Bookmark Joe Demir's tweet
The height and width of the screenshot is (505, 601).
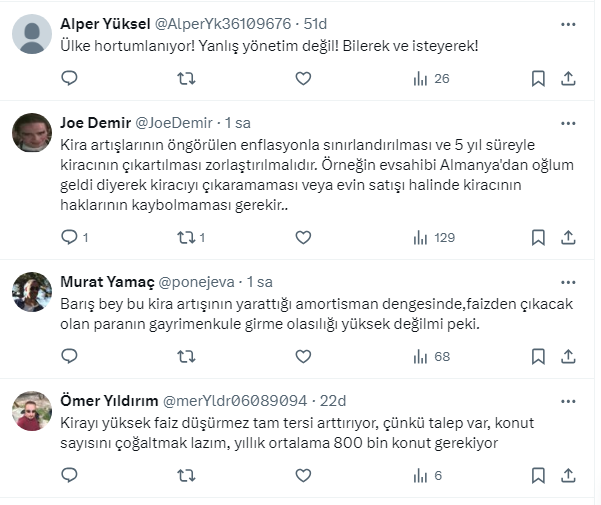(538, 237)
